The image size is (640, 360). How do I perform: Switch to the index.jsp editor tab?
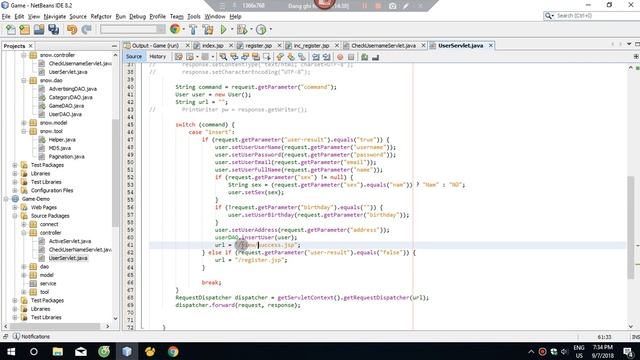pos(212,46)
